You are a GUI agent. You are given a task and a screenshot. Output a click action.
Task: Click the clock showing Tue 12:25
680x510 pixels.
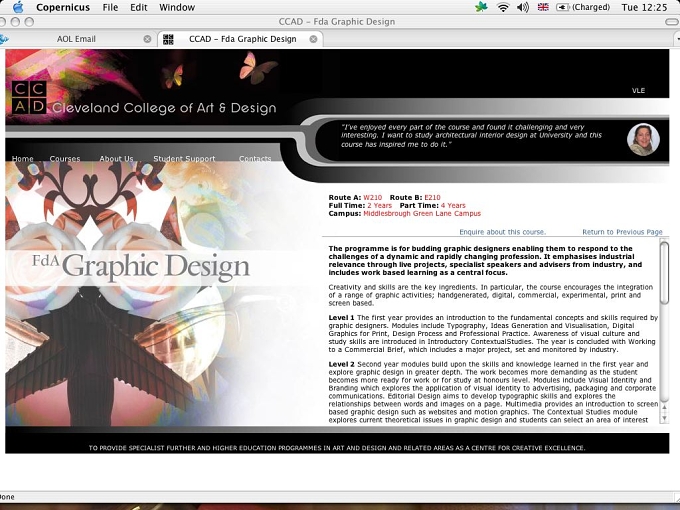[644, 7]
